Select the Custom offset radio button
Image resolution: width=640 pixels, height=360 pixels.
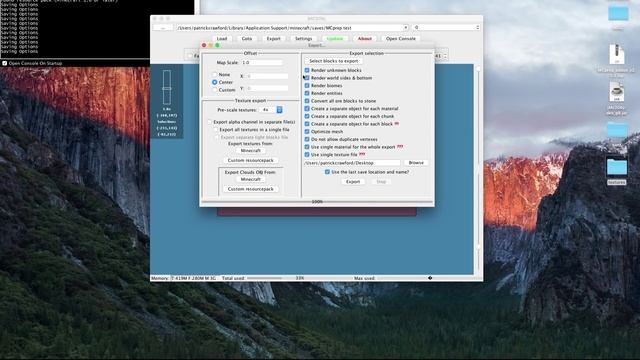[214, 89]
